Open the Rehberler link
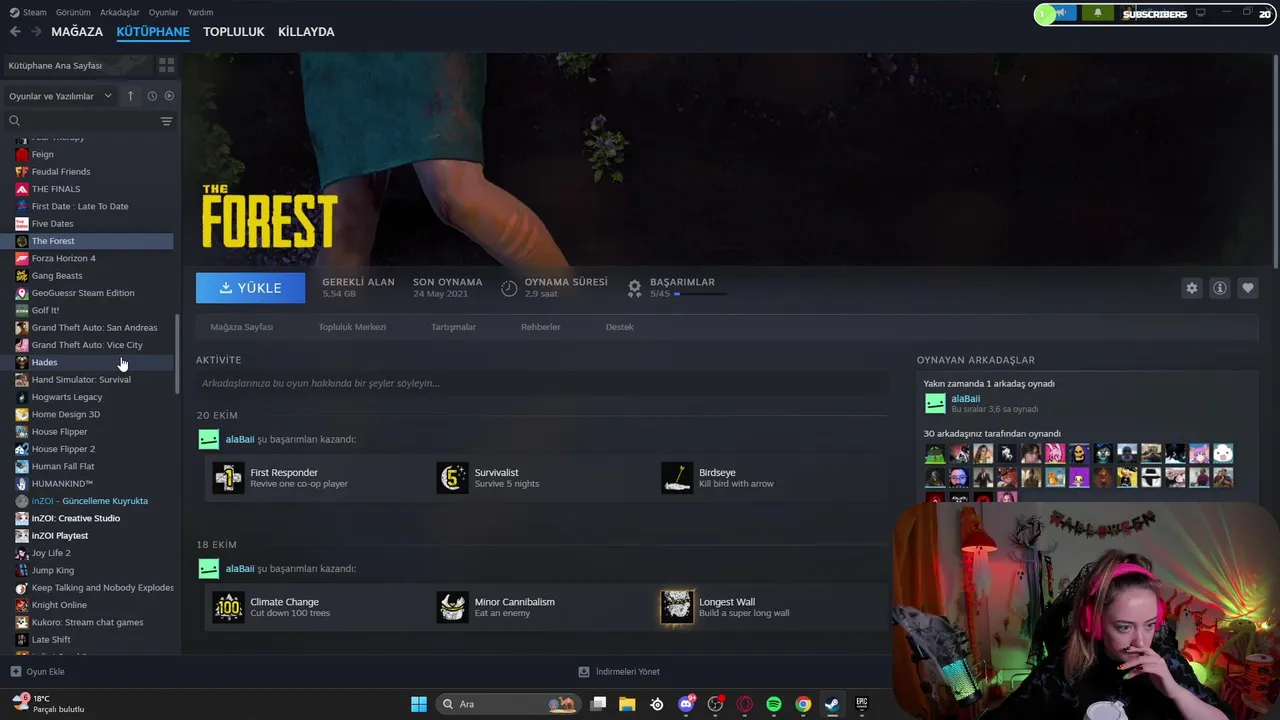Image resolution: width=1280 pixels, height=720 pixels. pos(540,327)
